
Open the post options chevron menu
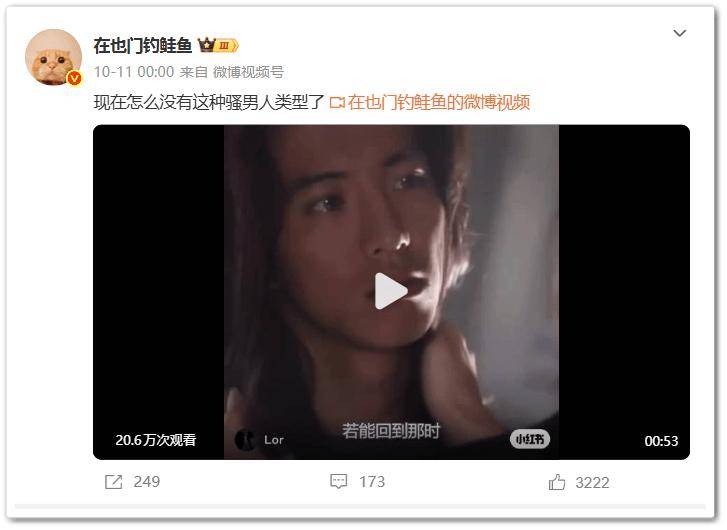click(x=679, y=33)
